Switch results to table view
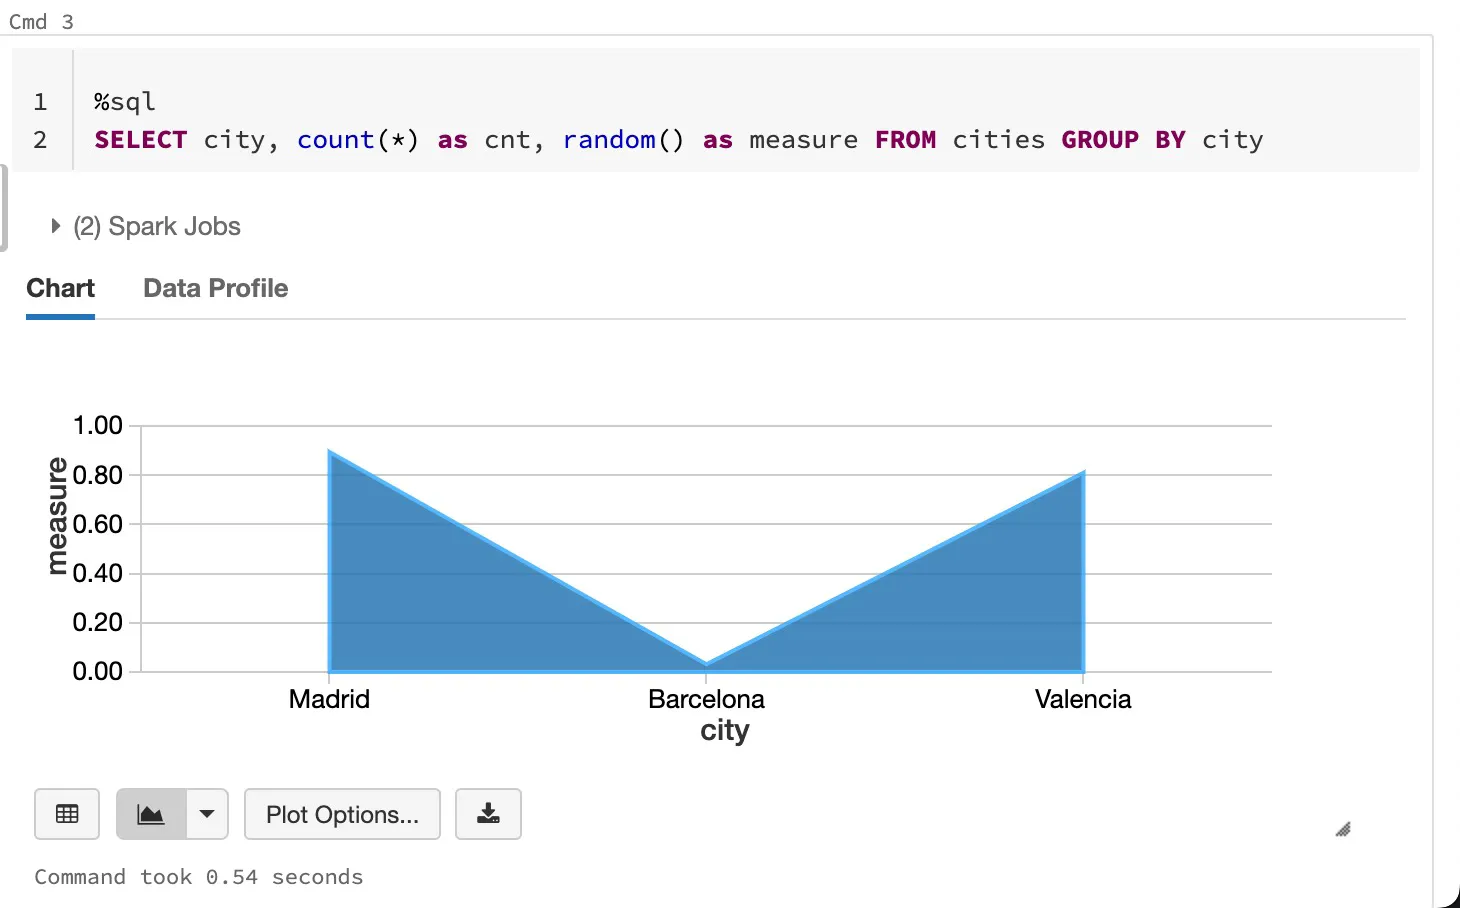The image size is (1460, 908). pos(66,814)
